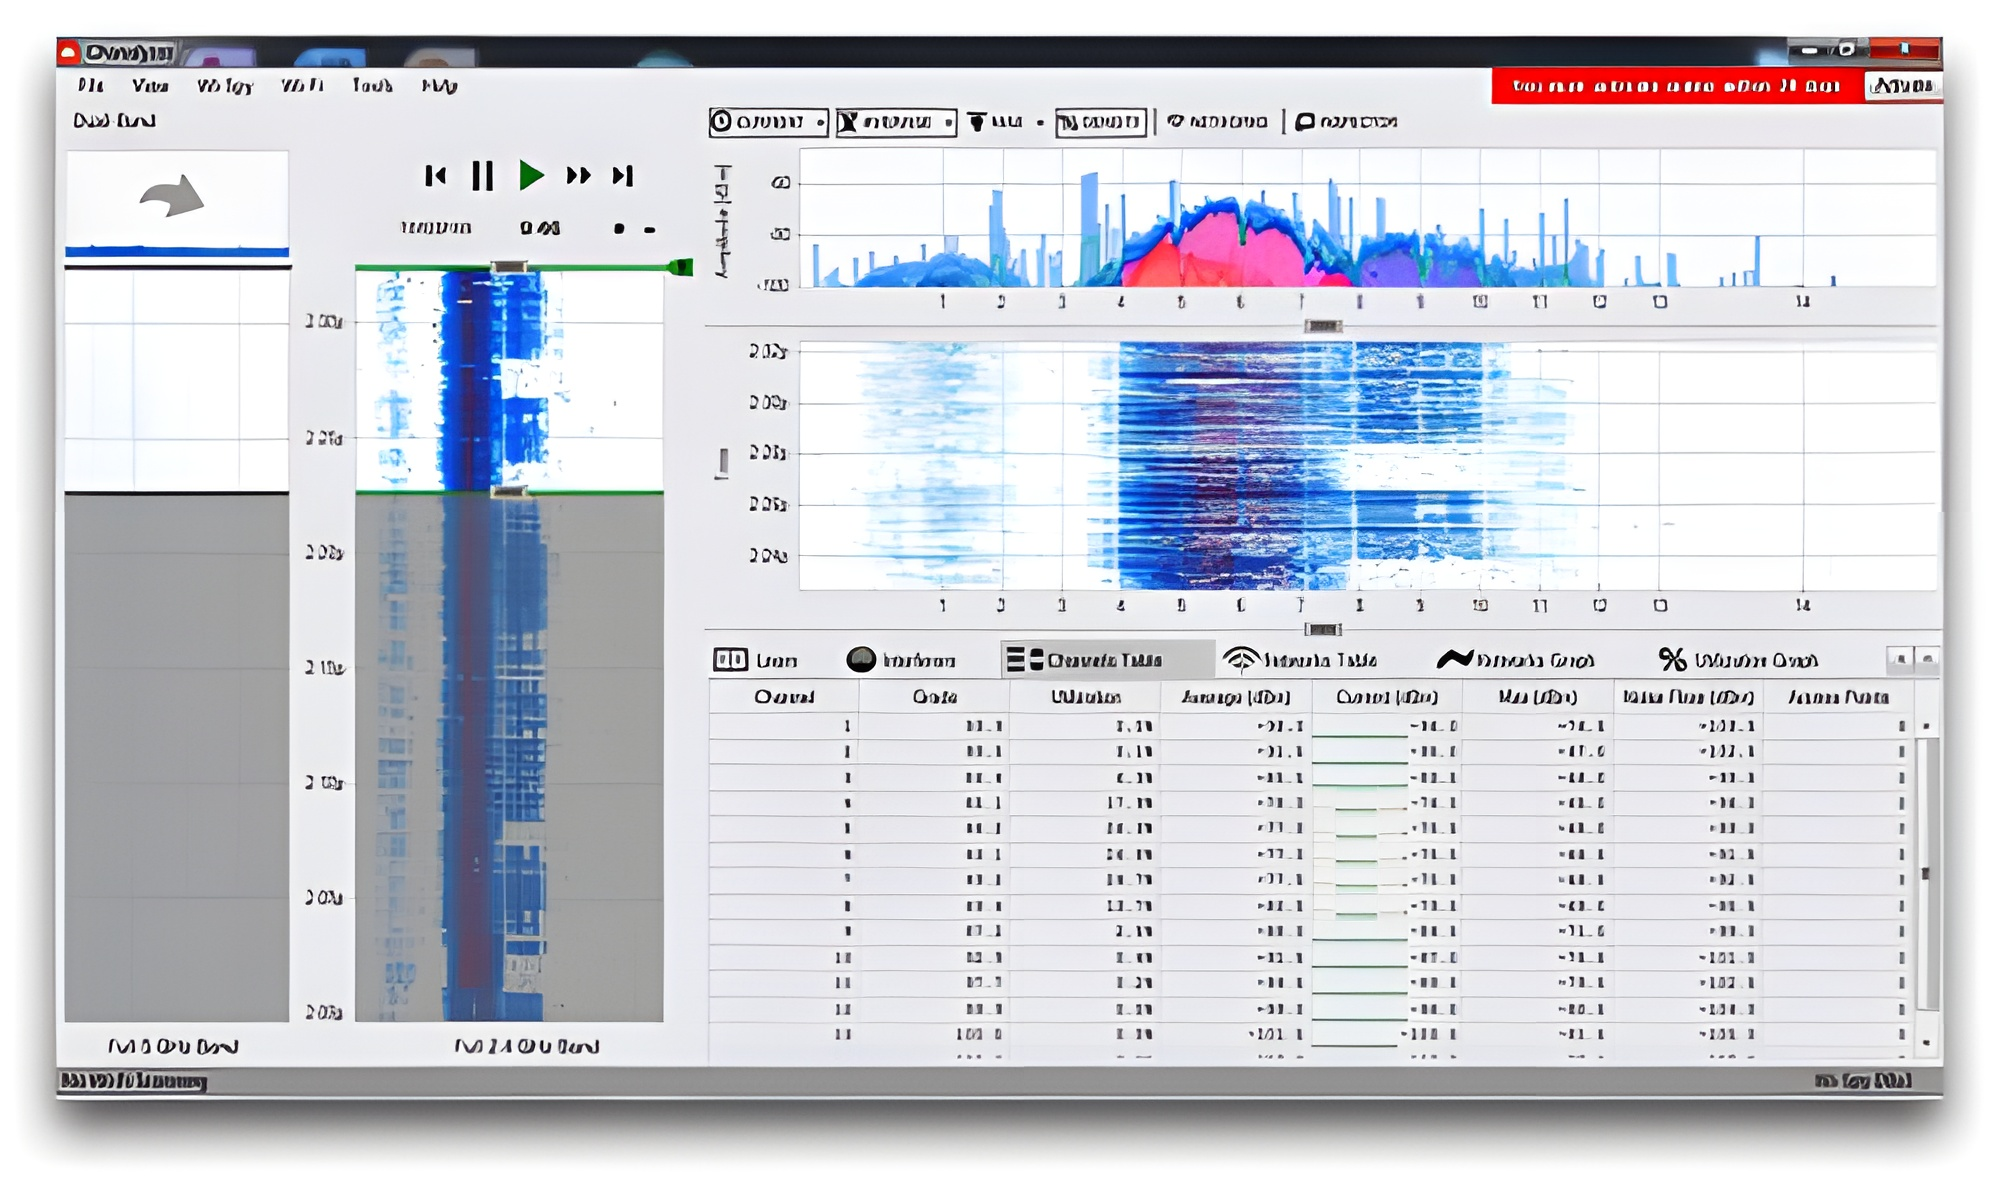Click the red notification banner
The image size is (2000, 1200).
(1676, 86)
